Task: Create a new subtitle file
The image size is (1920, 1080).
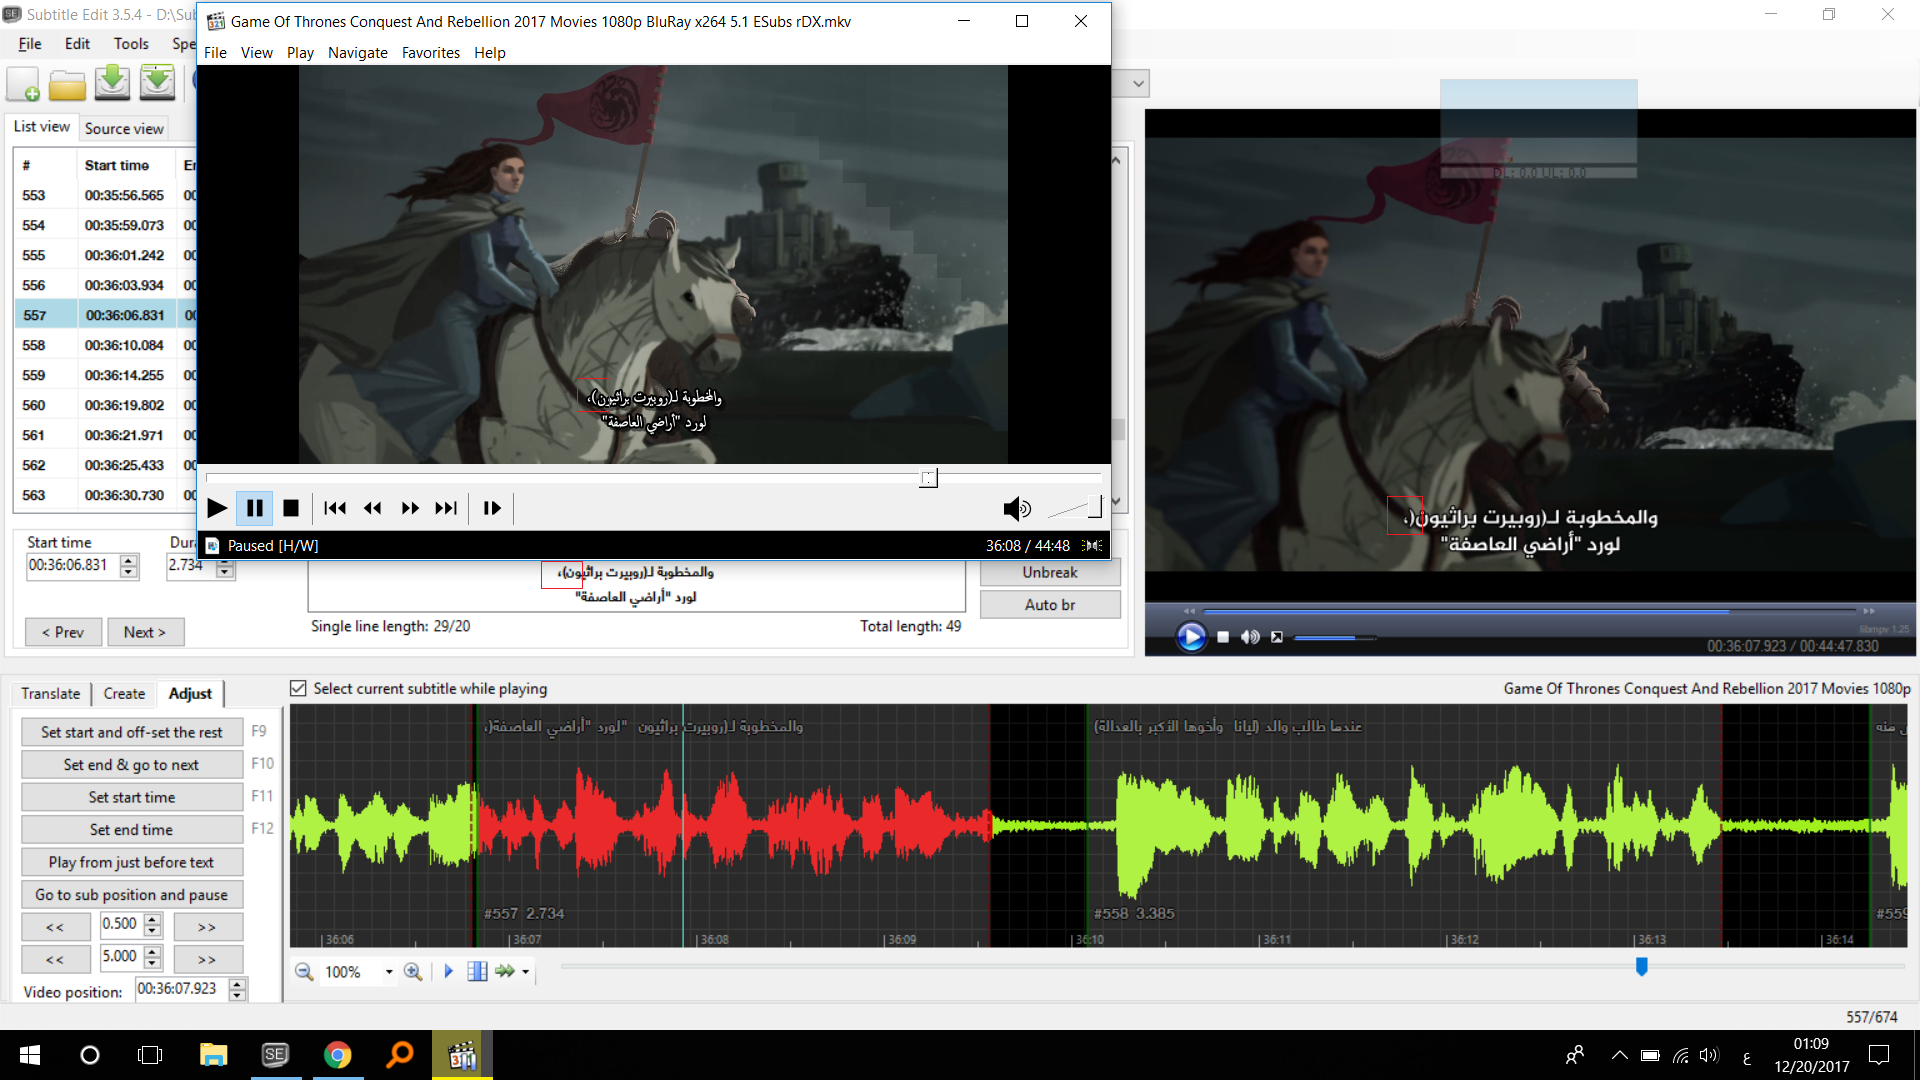Action: (22, 84)
